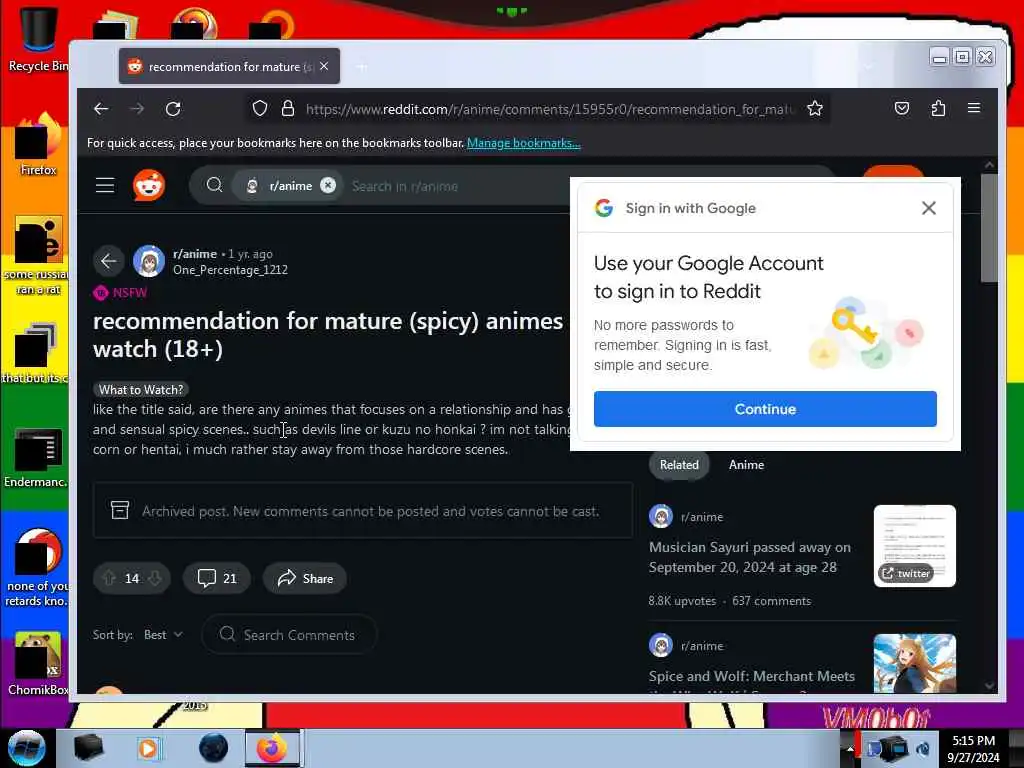Bookmark this page with the star icon
The width and height of the screenshot is (1024, 768).
[814, 108]
